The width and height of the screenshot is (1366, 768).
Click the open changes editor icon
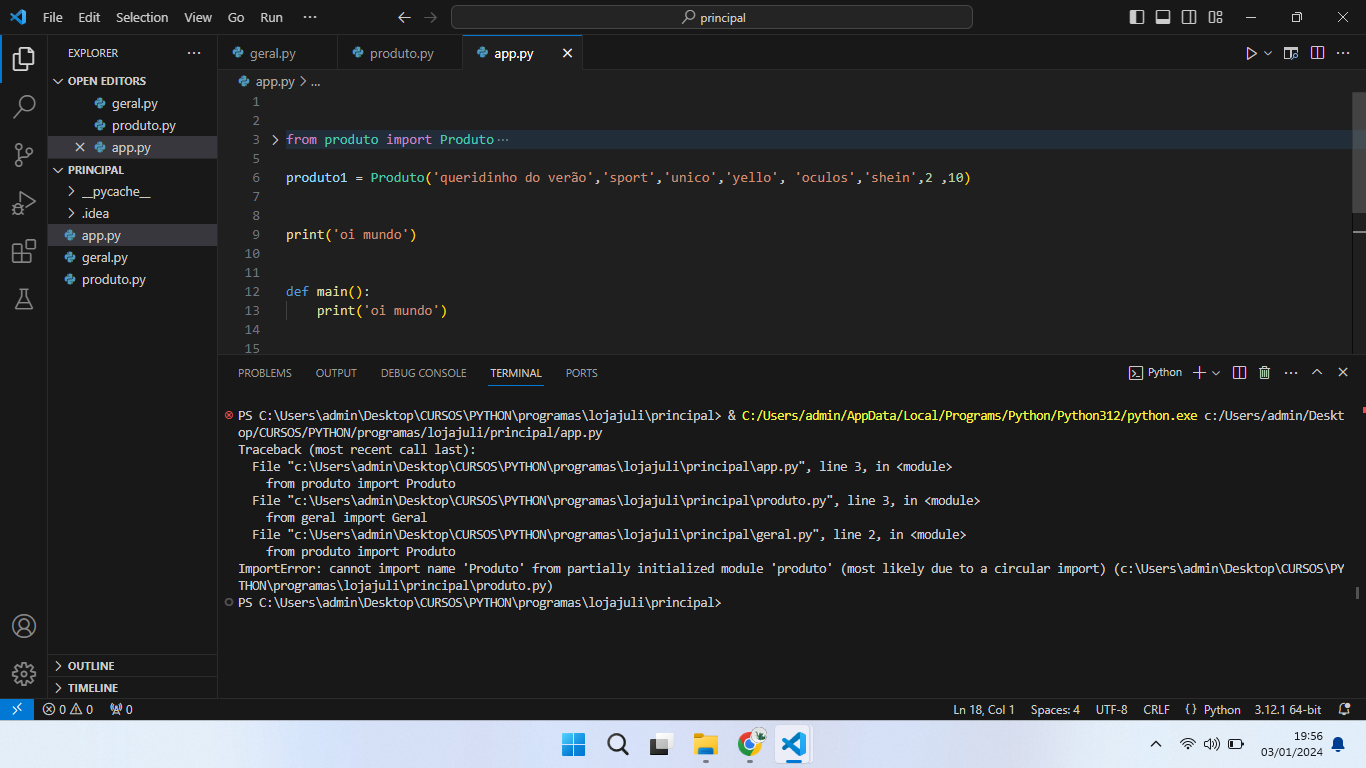pos(1291,53)
